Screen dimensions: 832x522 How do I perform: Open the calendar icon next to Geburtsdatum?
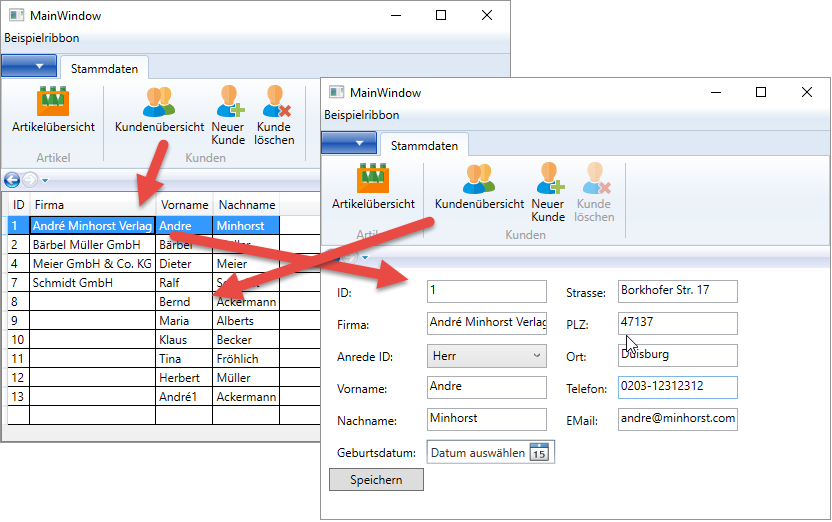(539, 453)
